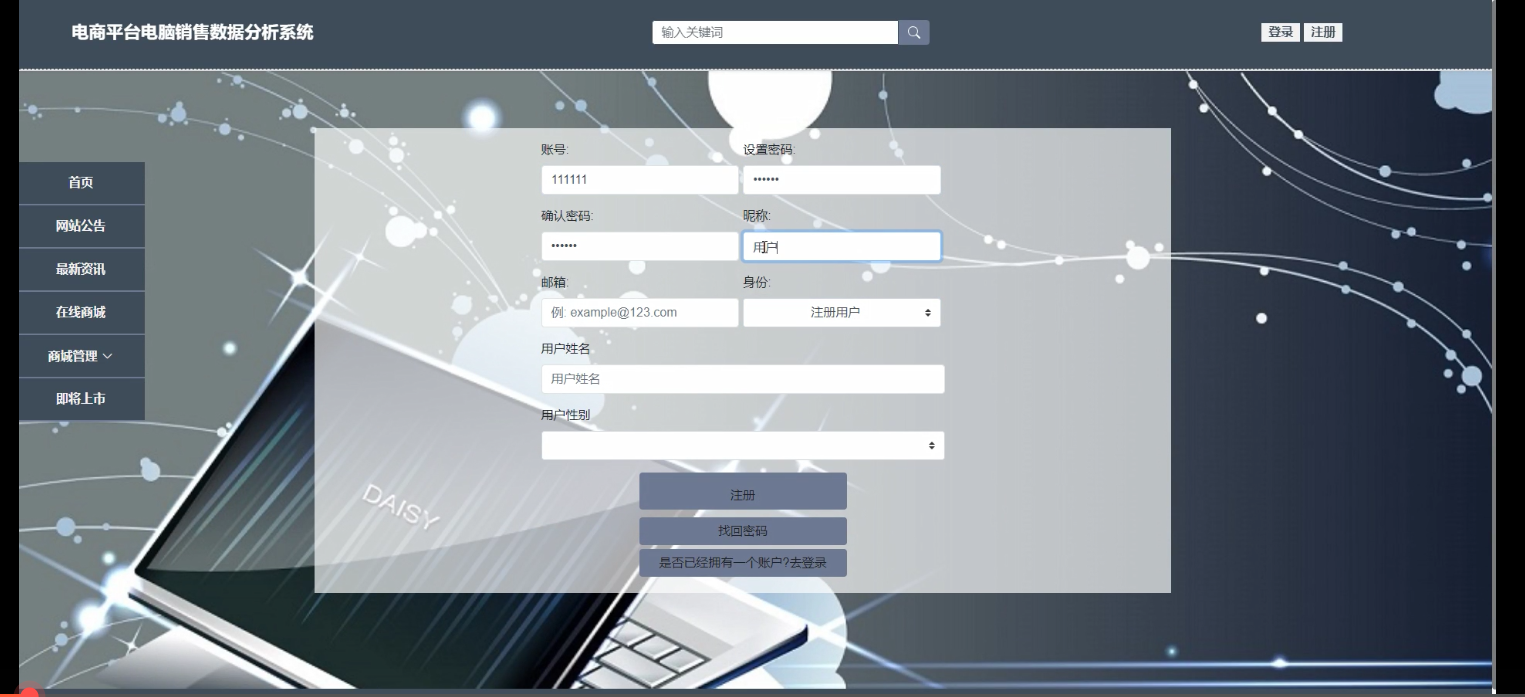The height and width of the screenshot is (697, 1525).
Task: Expand the 商城管理 sidebar menu
Action: [81, 356]
